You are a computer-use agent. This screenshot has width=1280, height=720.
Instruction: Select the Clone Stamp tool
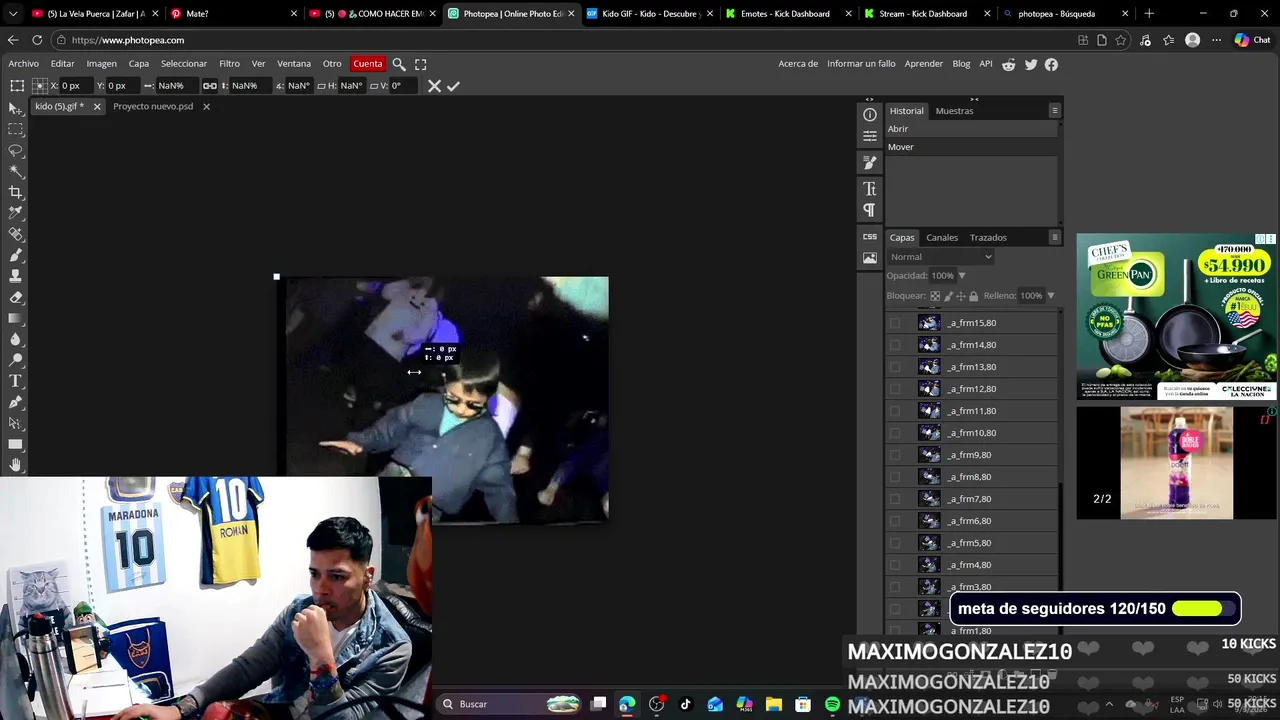pyautogui.click(x=15, y=276)
